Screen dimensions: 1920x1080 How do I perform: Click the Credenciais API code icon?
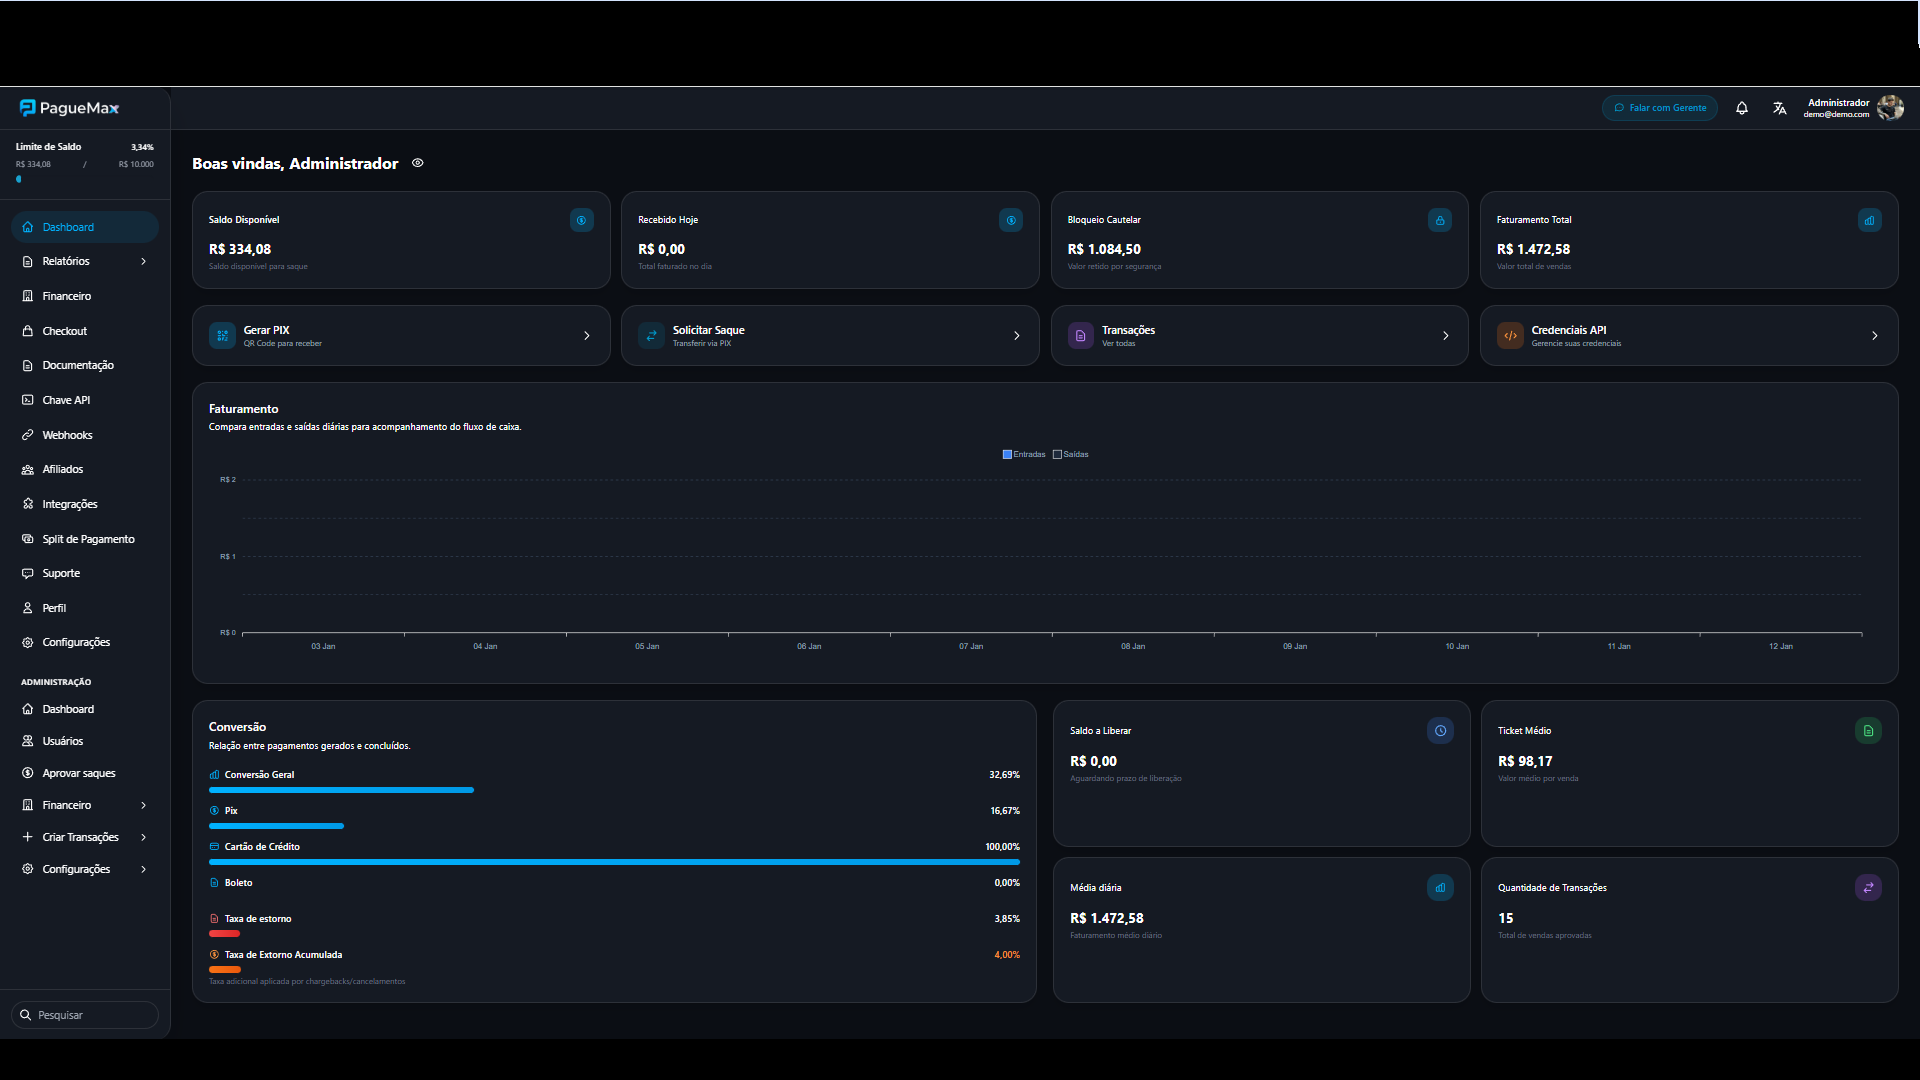1510,336
